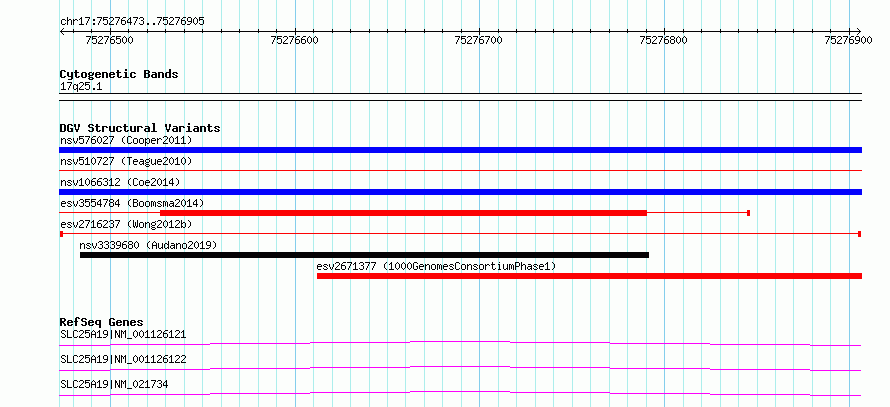Click the Cytogenetic Bands track title
Viewport: 890px width, 407px height.
click(x=119, y=74)
